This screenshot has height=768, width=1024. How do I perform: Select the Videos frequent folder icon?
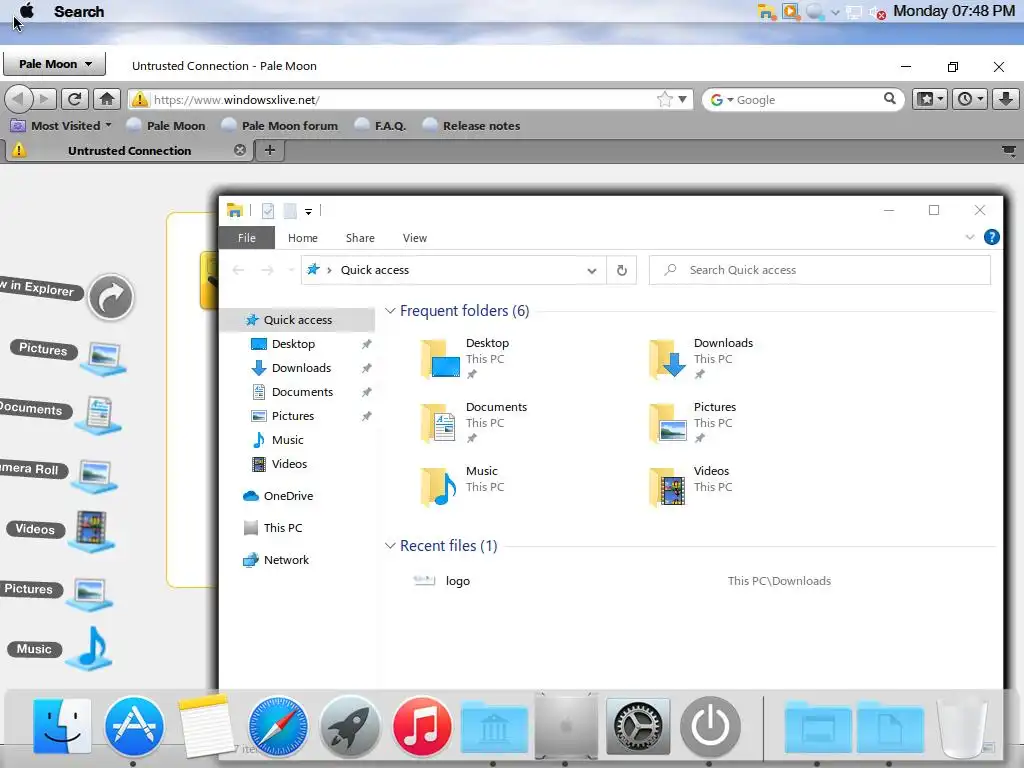(667, 487)
